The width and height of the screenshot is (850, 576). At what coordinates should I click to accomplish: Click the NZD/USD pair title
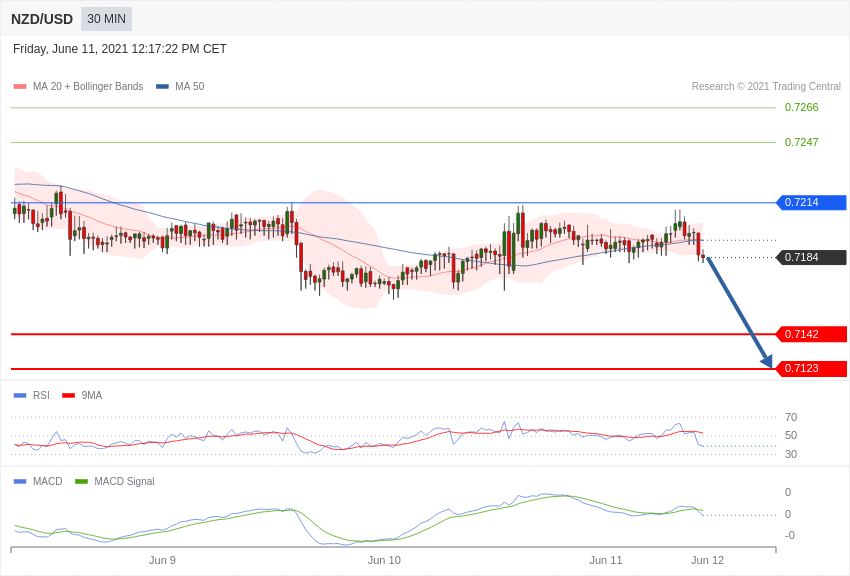[x=42, y=20]
